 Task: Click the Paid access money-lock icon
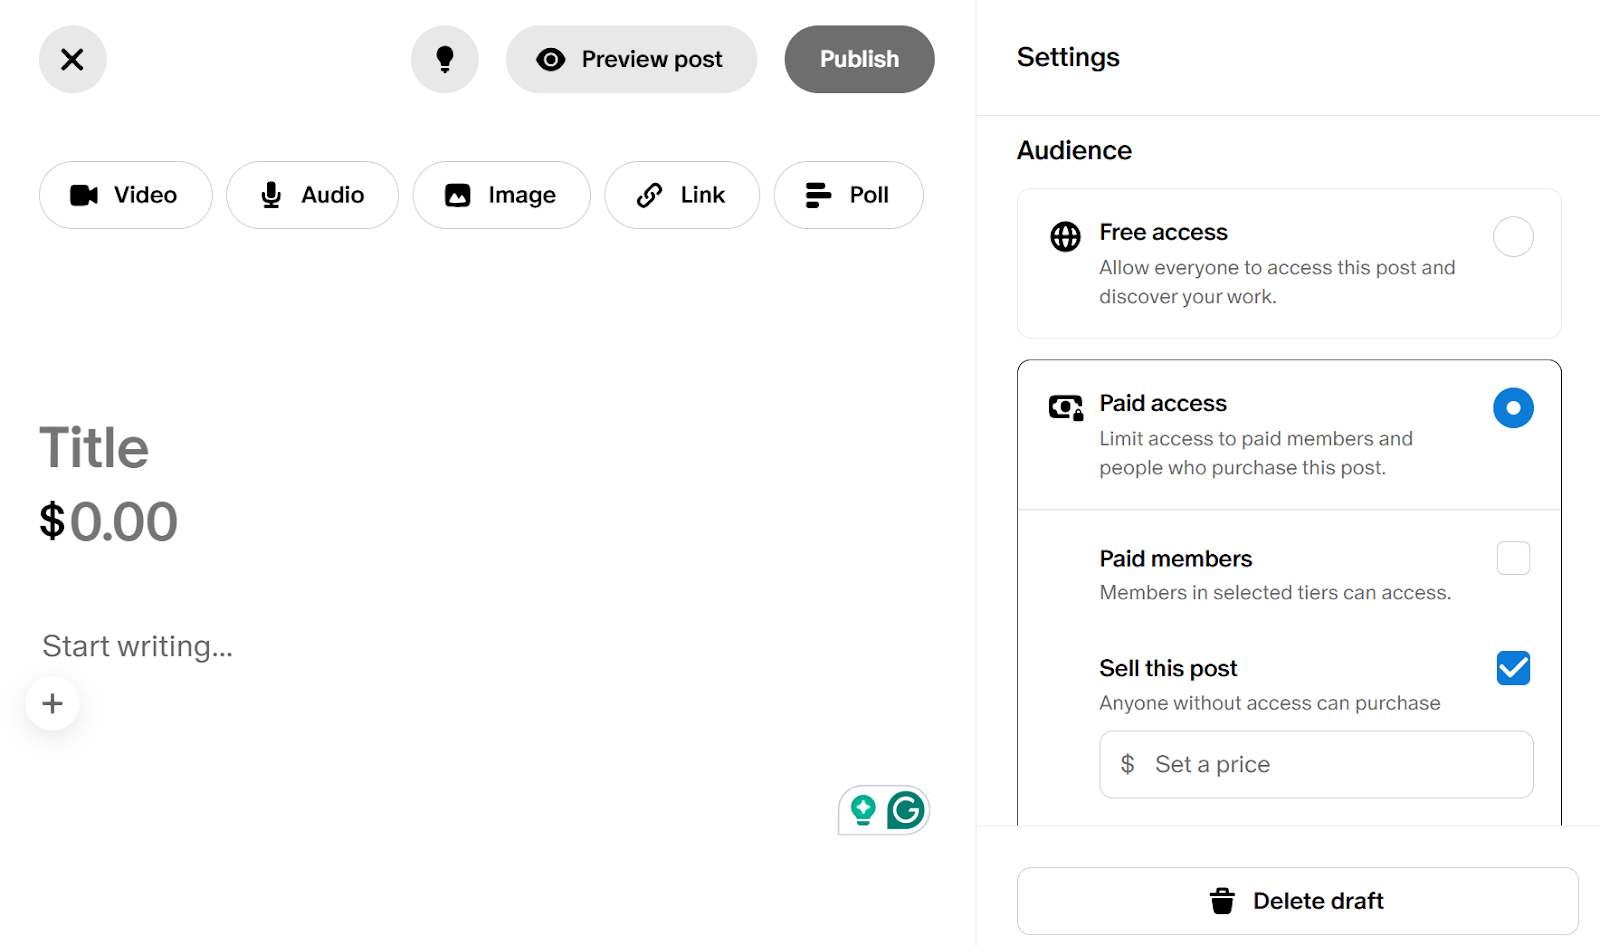[x=1066, y=407]
